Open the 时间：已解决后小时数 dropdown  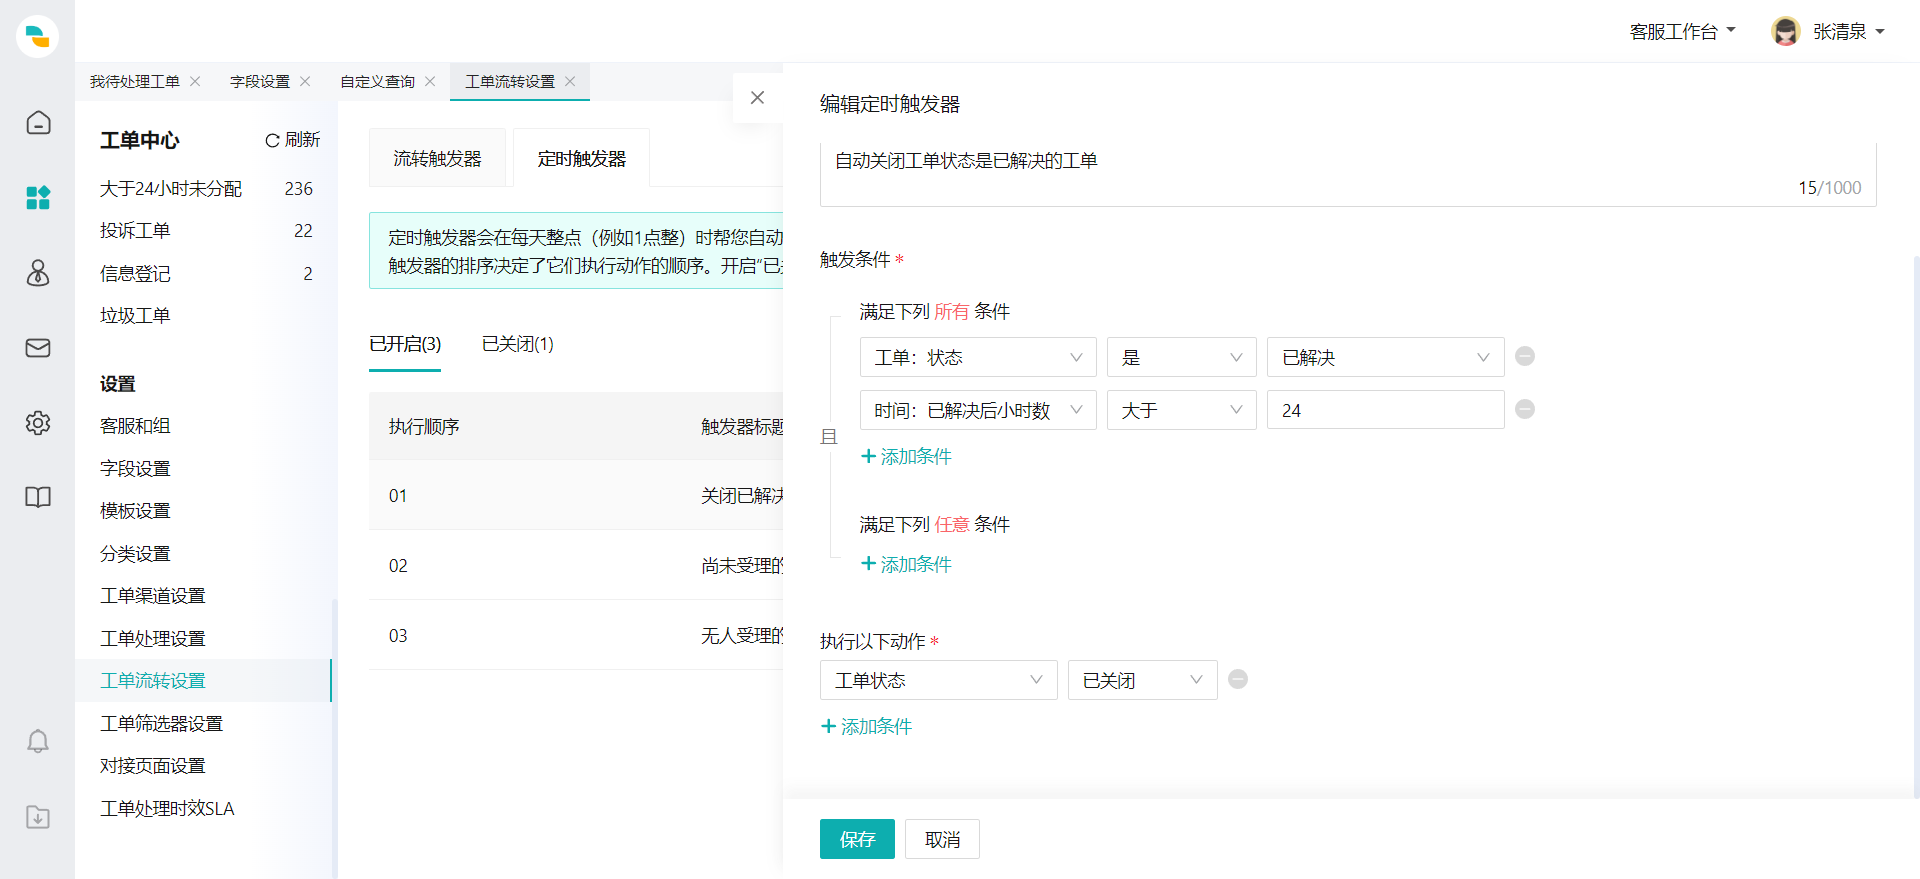[x=978, y=410]
